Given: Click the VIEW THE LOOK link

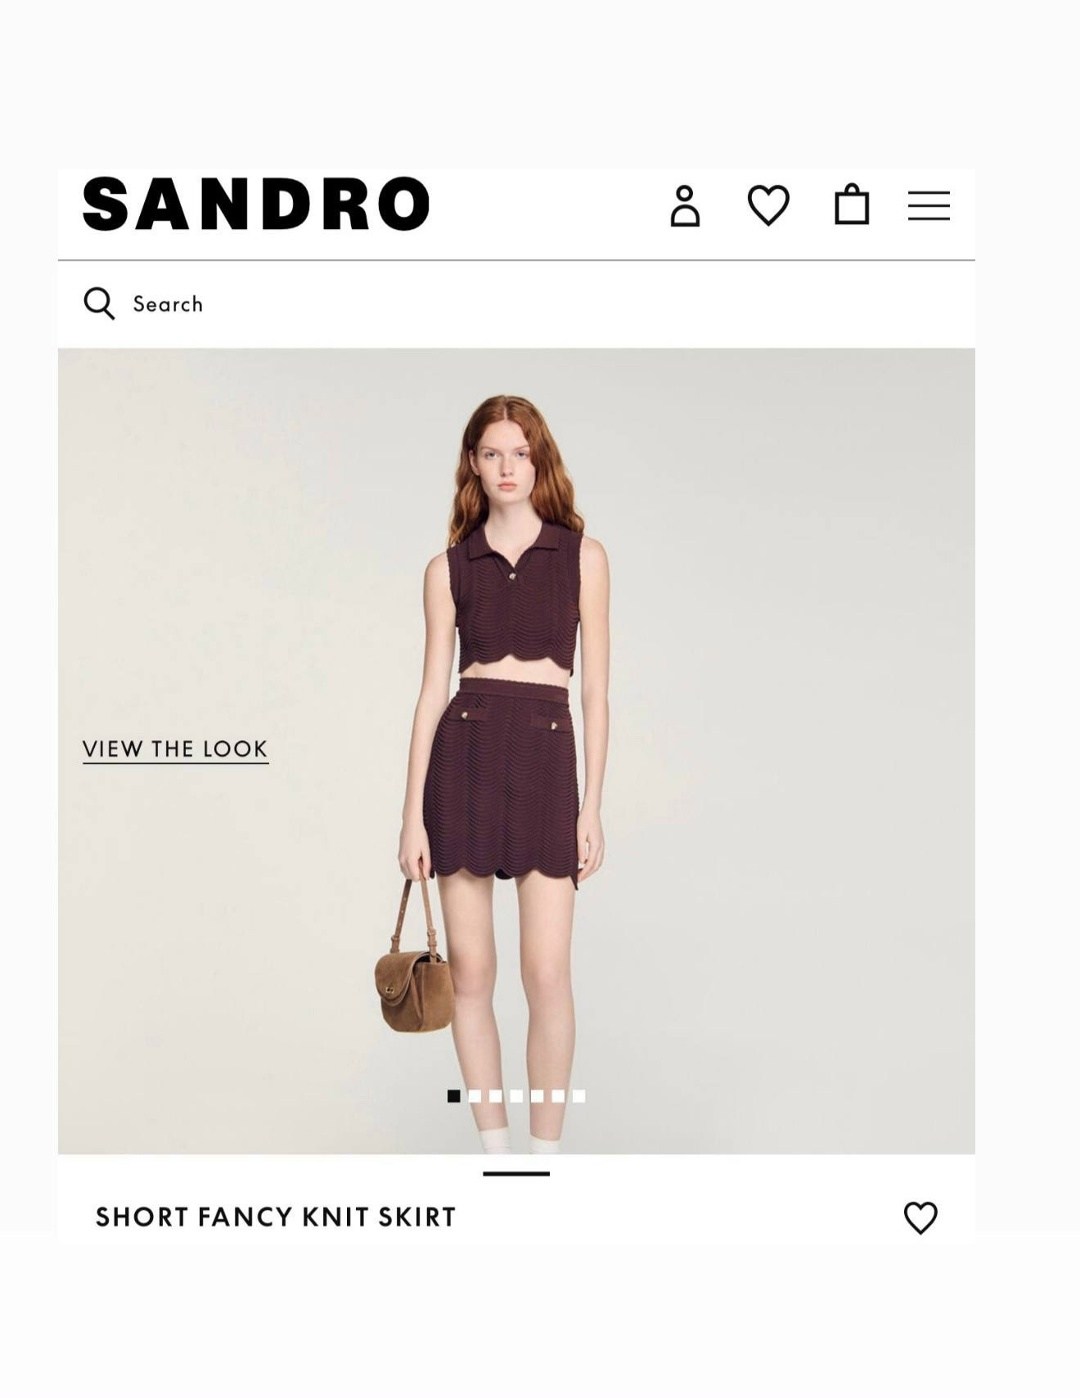Looking at the screenshot, I should coord(175,749).
